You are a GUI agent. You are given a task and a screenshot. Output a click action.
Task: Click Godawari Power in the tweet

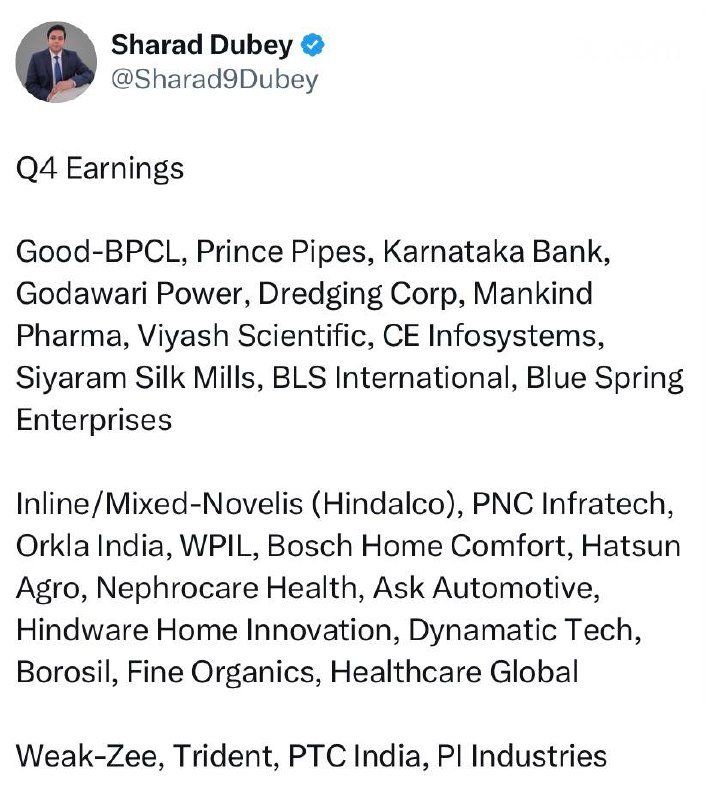[129, 294]
